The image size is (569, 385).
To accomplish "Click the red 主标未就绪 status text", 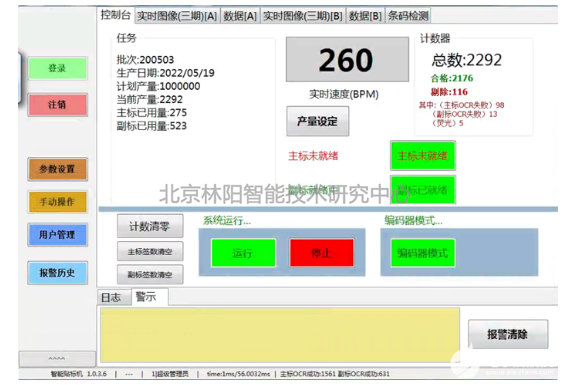I will click(313, 156).
